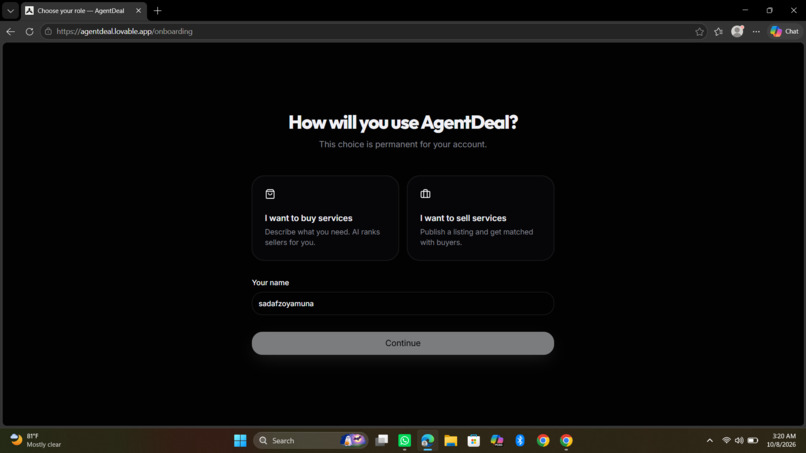Click the address bar URL

coord(124,31)
